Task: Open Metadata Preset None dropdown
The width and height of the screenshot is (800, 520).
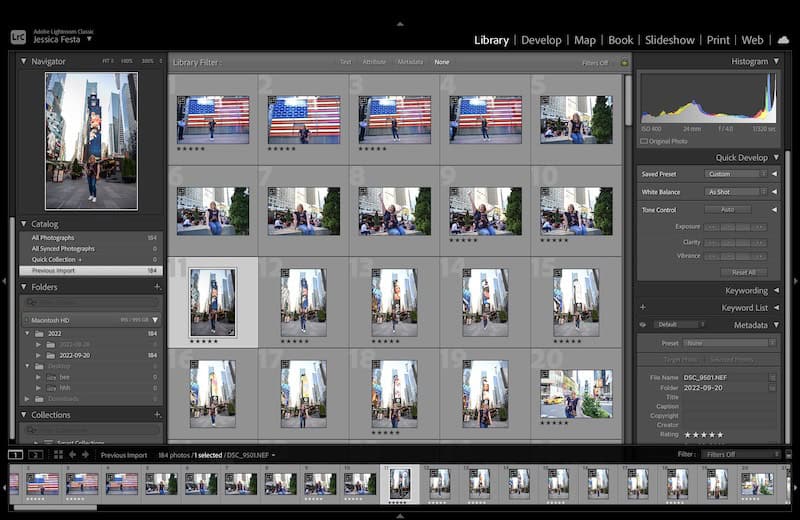Action: tap(730, 343)
